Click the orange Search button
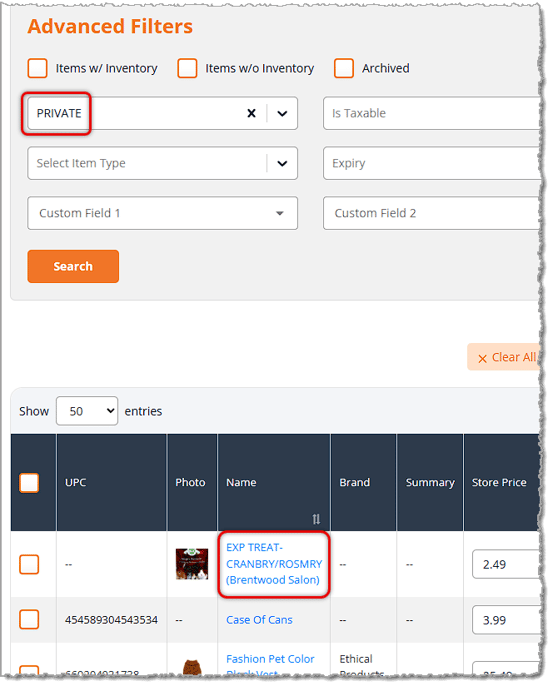This screenshot has height=686, width=553. pyautogui.click(x=73, y=266)
